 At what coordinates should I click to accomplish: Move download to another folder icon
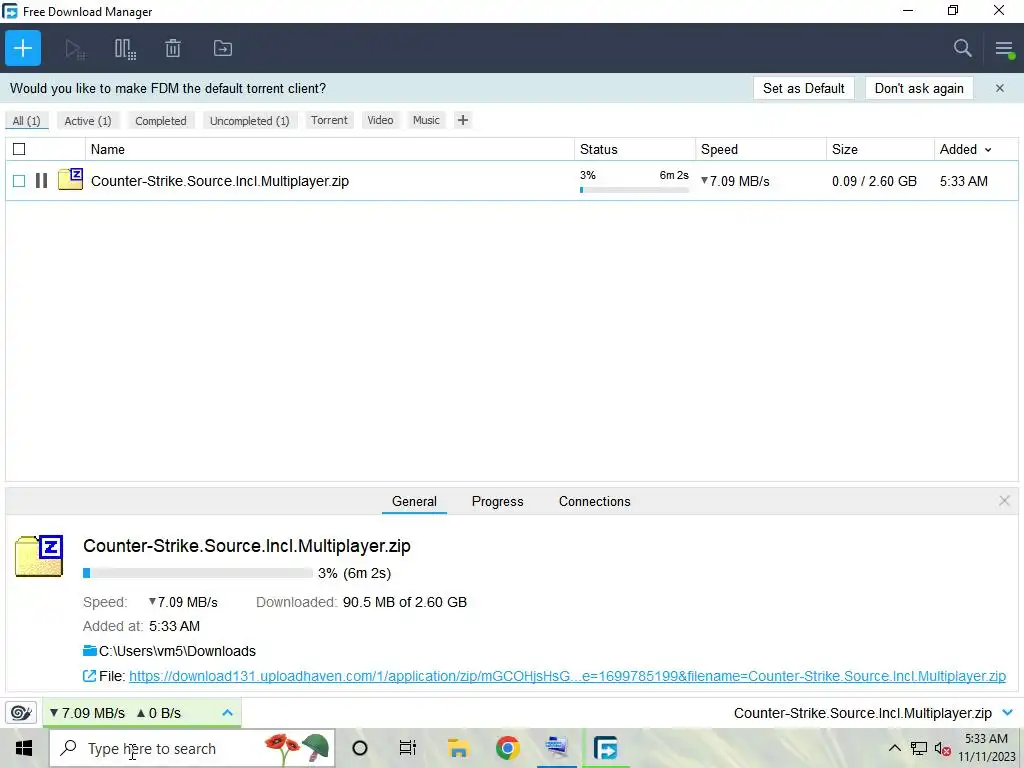[x=223, y=48]
